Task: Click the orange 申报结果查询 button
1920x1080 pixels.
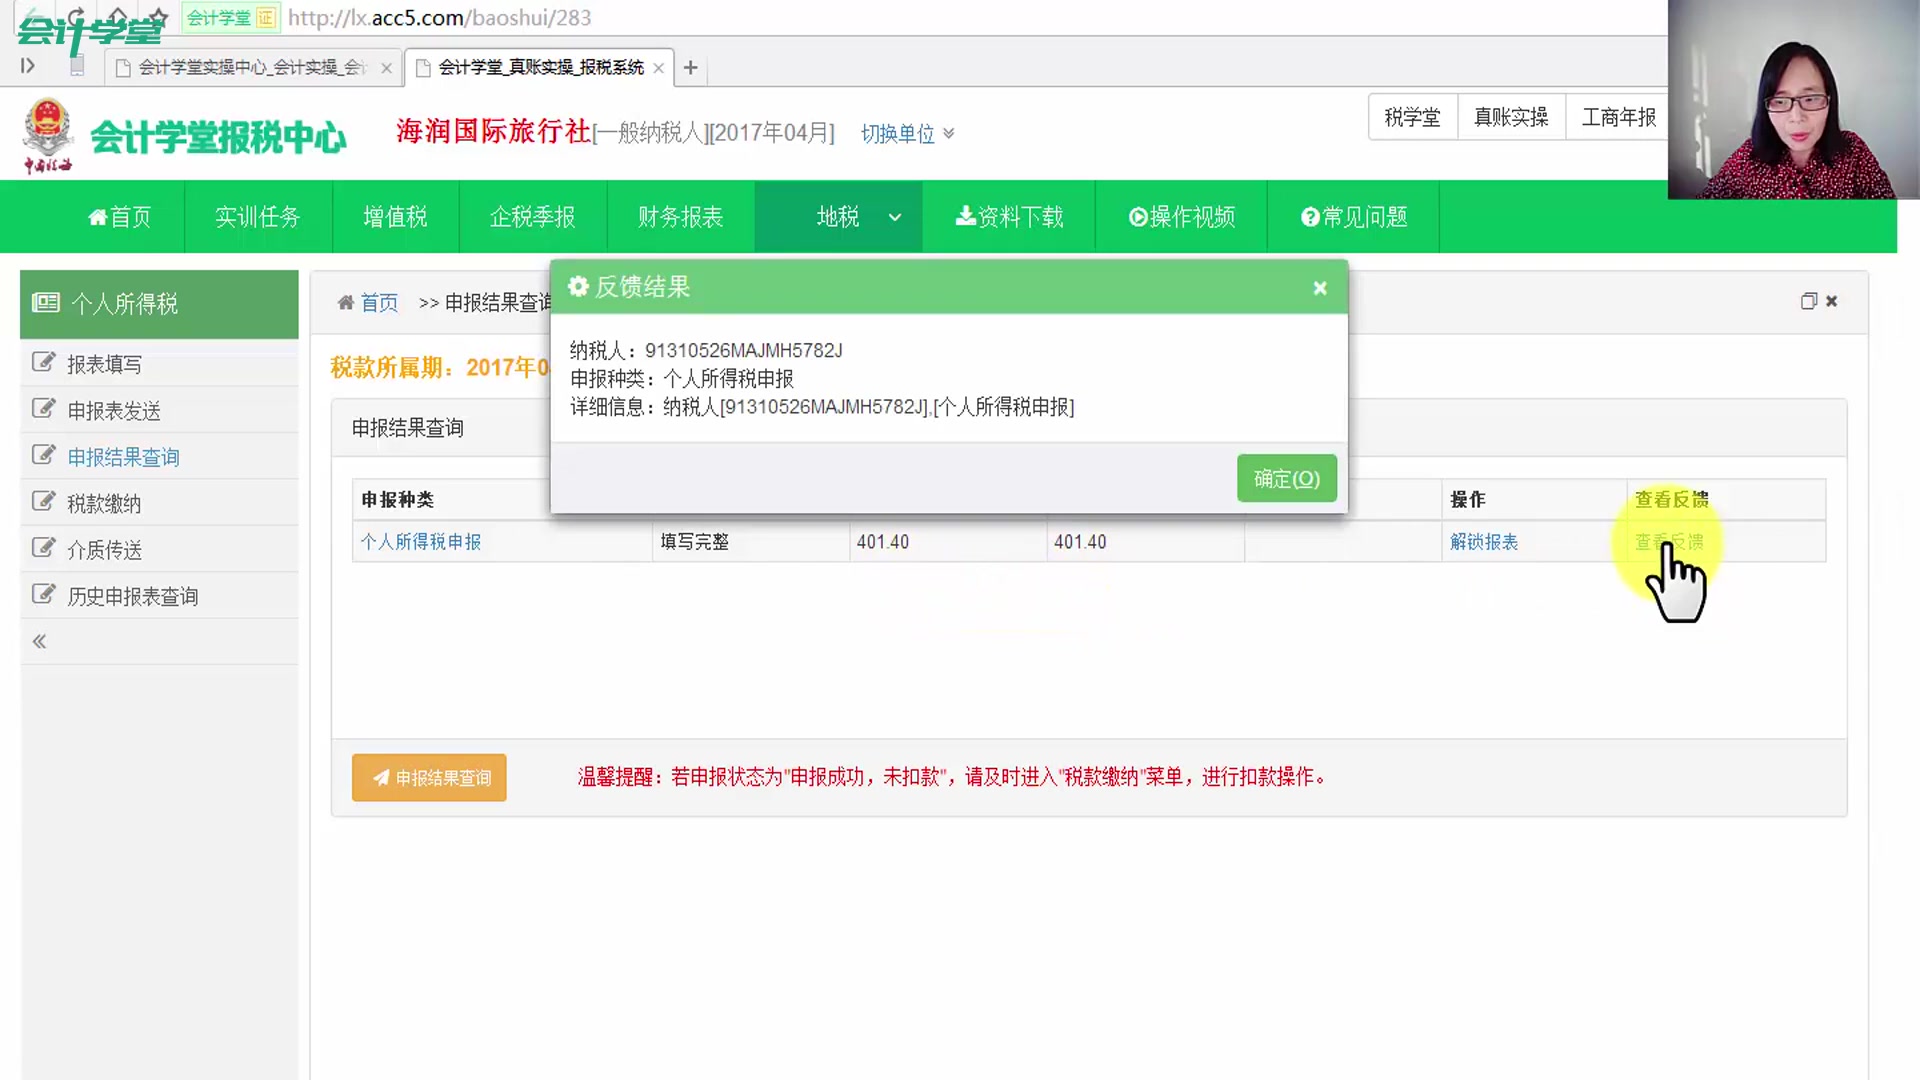Action: (429, 778)
